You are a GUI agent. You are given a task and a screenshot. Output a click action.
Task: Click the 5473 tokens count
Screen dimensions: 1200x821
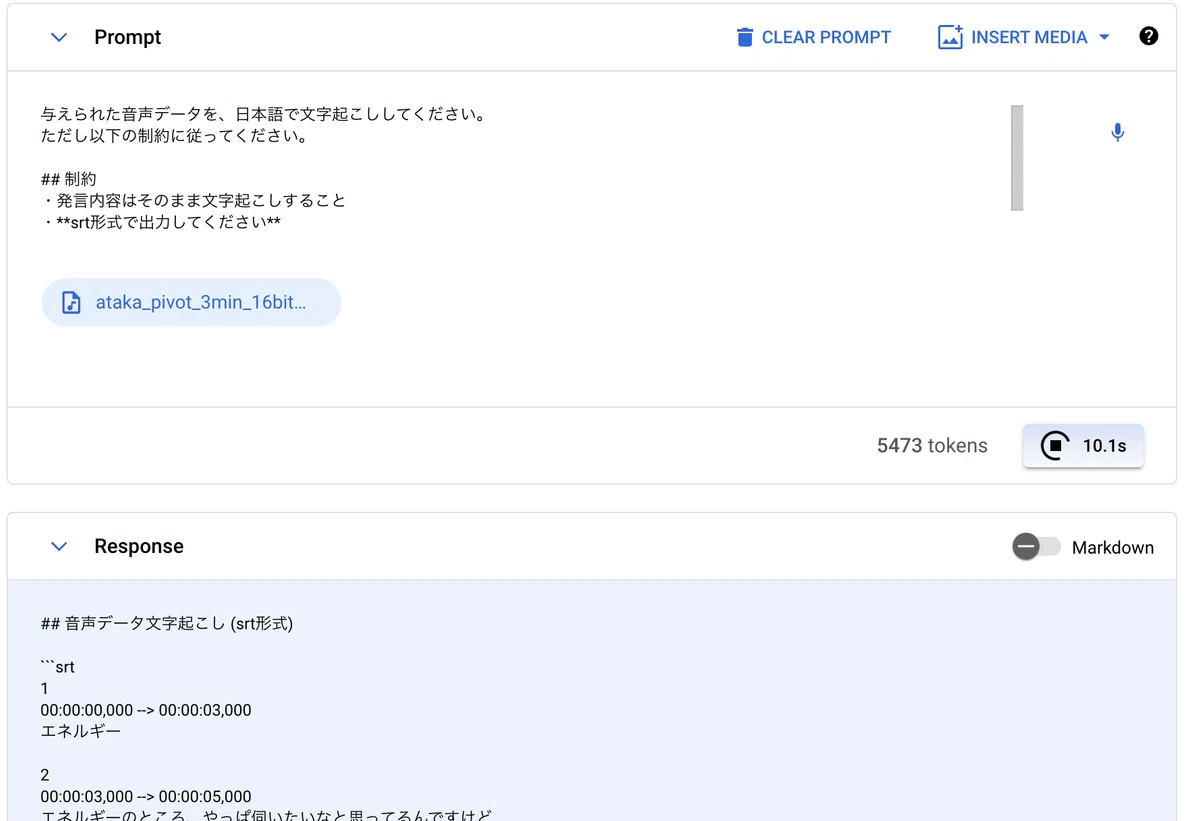pyautogui.click(x=932, y=446)
